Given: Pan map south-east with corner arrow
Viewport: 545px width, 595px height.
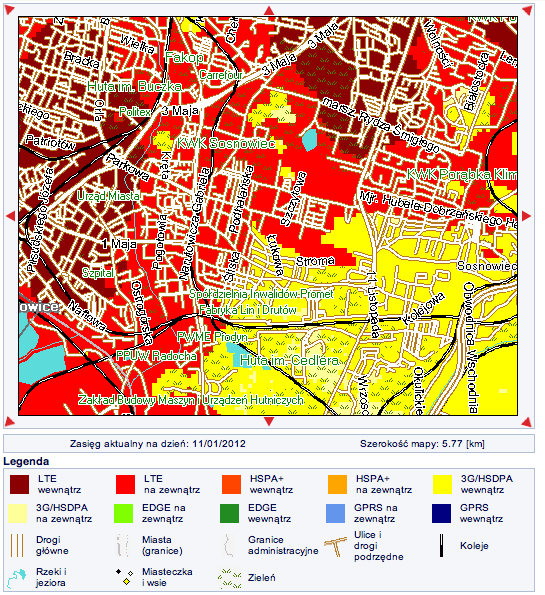Looking at the screenshot, I should pyautogui.click(x=527, y=422).
